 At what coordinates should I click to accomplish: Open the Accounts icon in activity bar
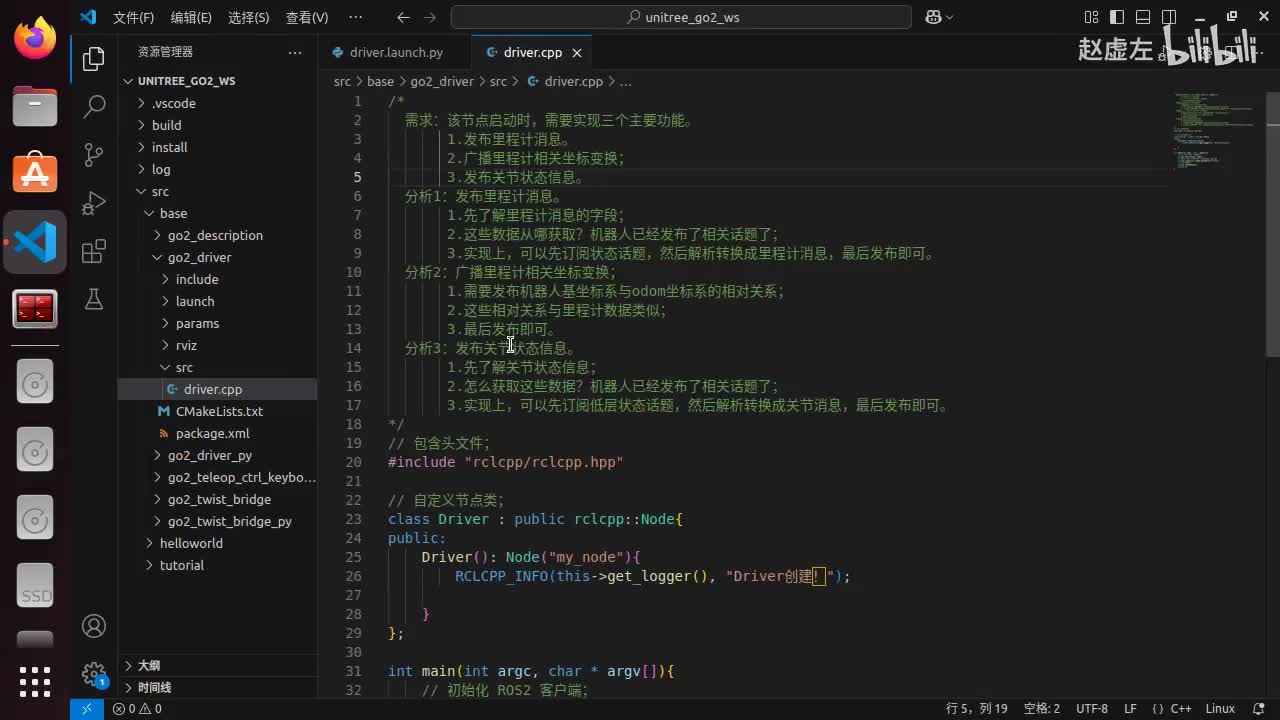[x=94, y=626]
